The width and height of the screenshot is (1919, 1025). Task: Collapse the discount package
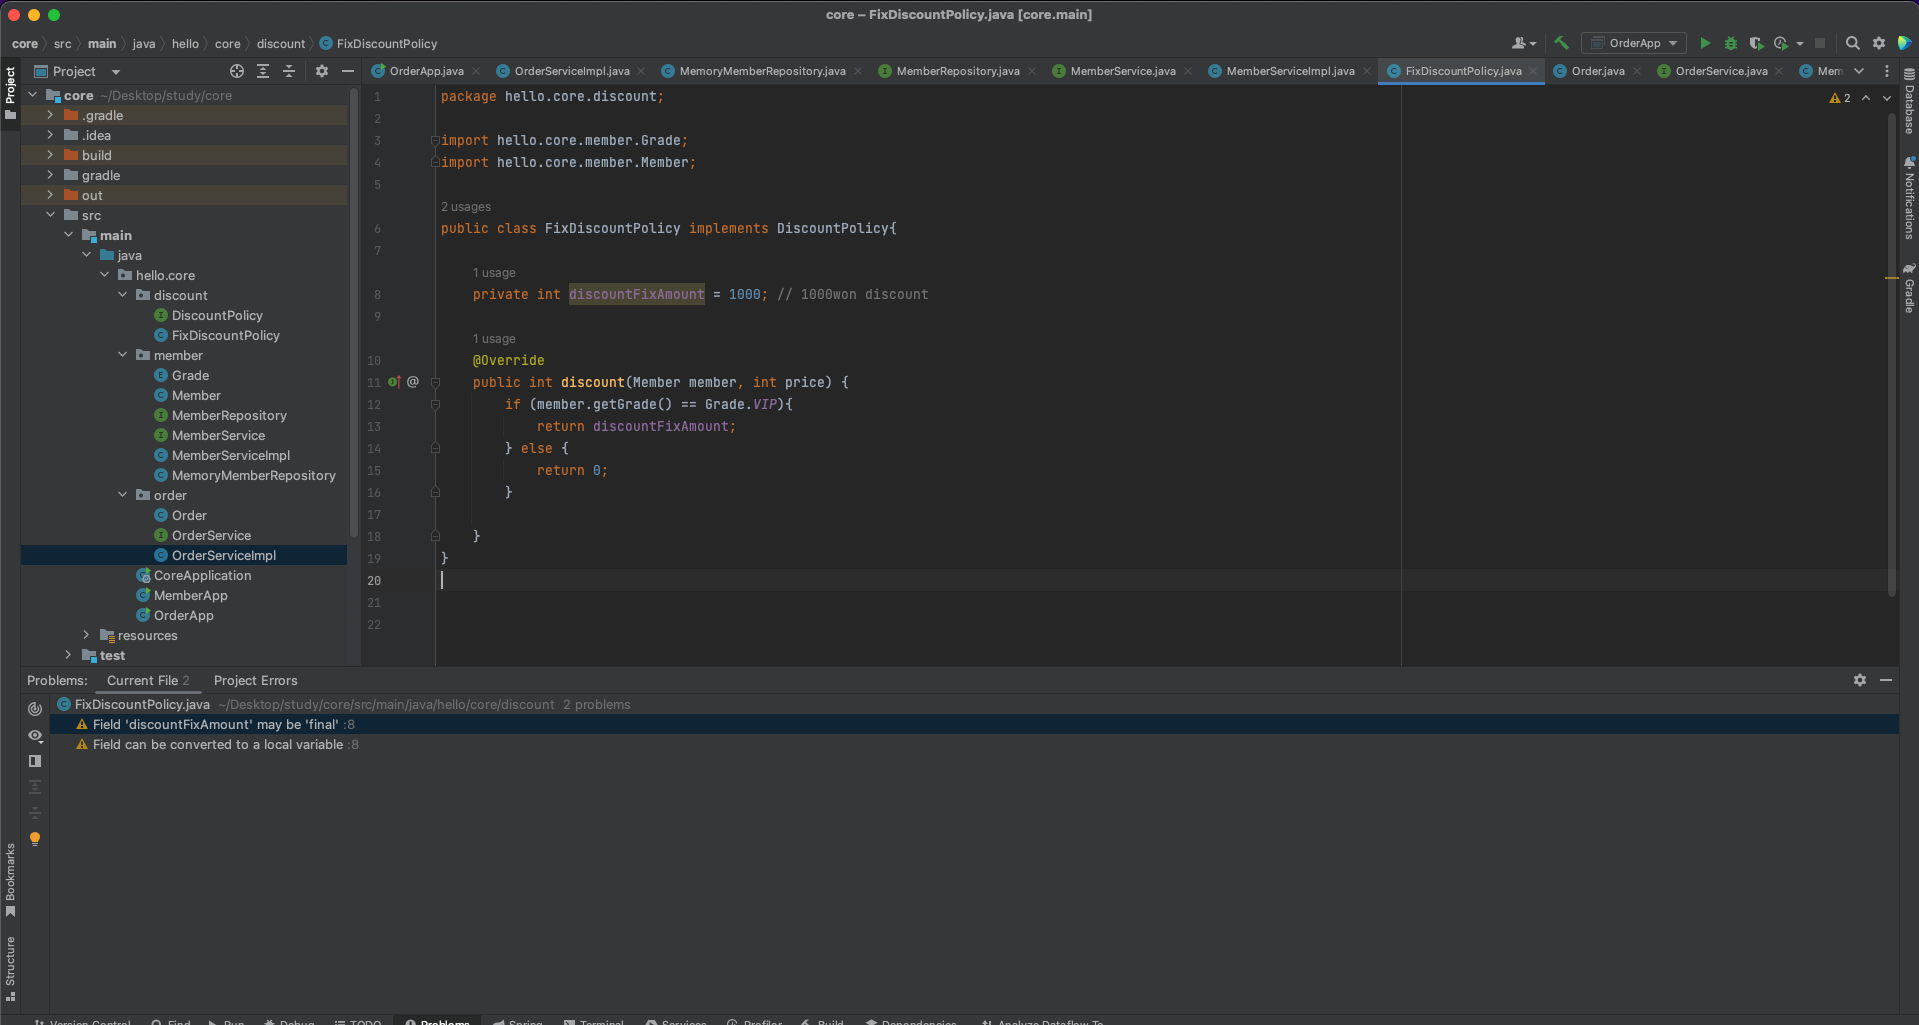coord(122,295)
